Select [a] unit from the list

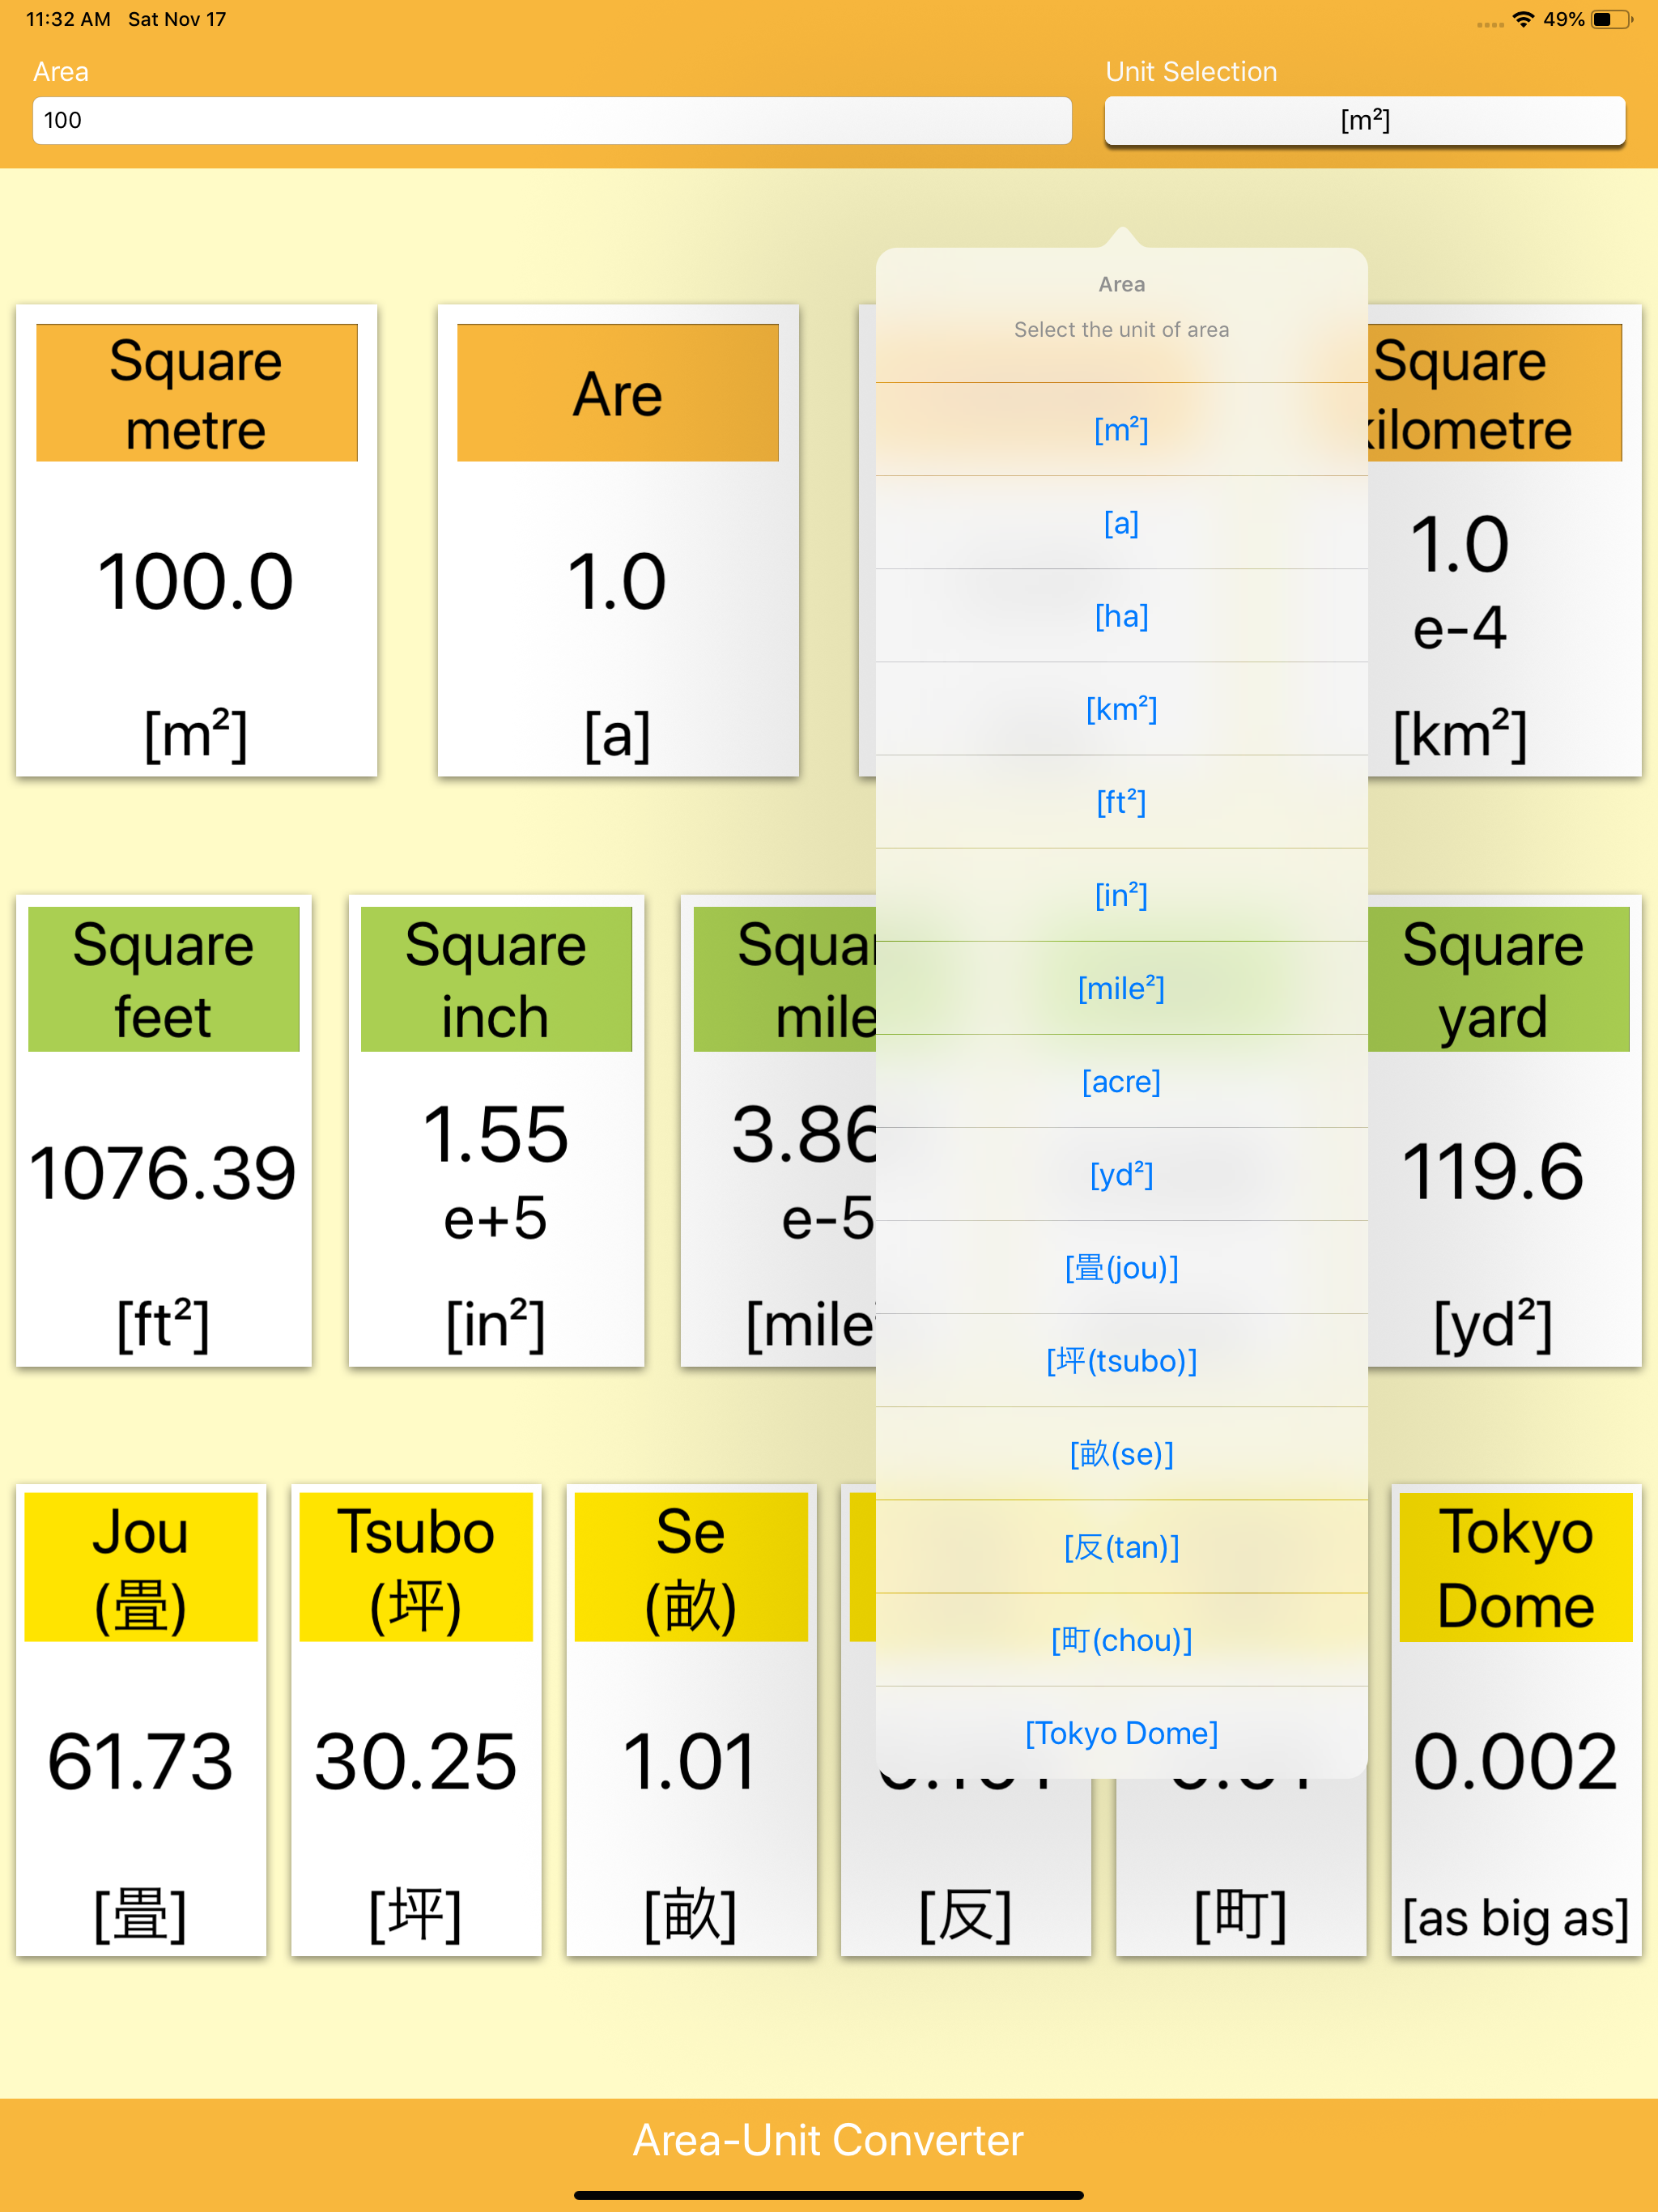(1121, 523)
